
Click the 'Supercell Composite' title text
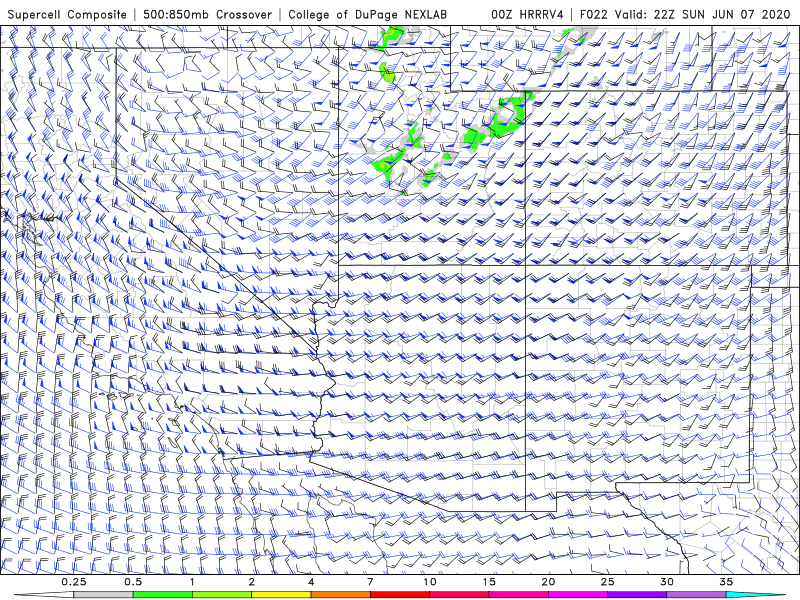[67, 15]
